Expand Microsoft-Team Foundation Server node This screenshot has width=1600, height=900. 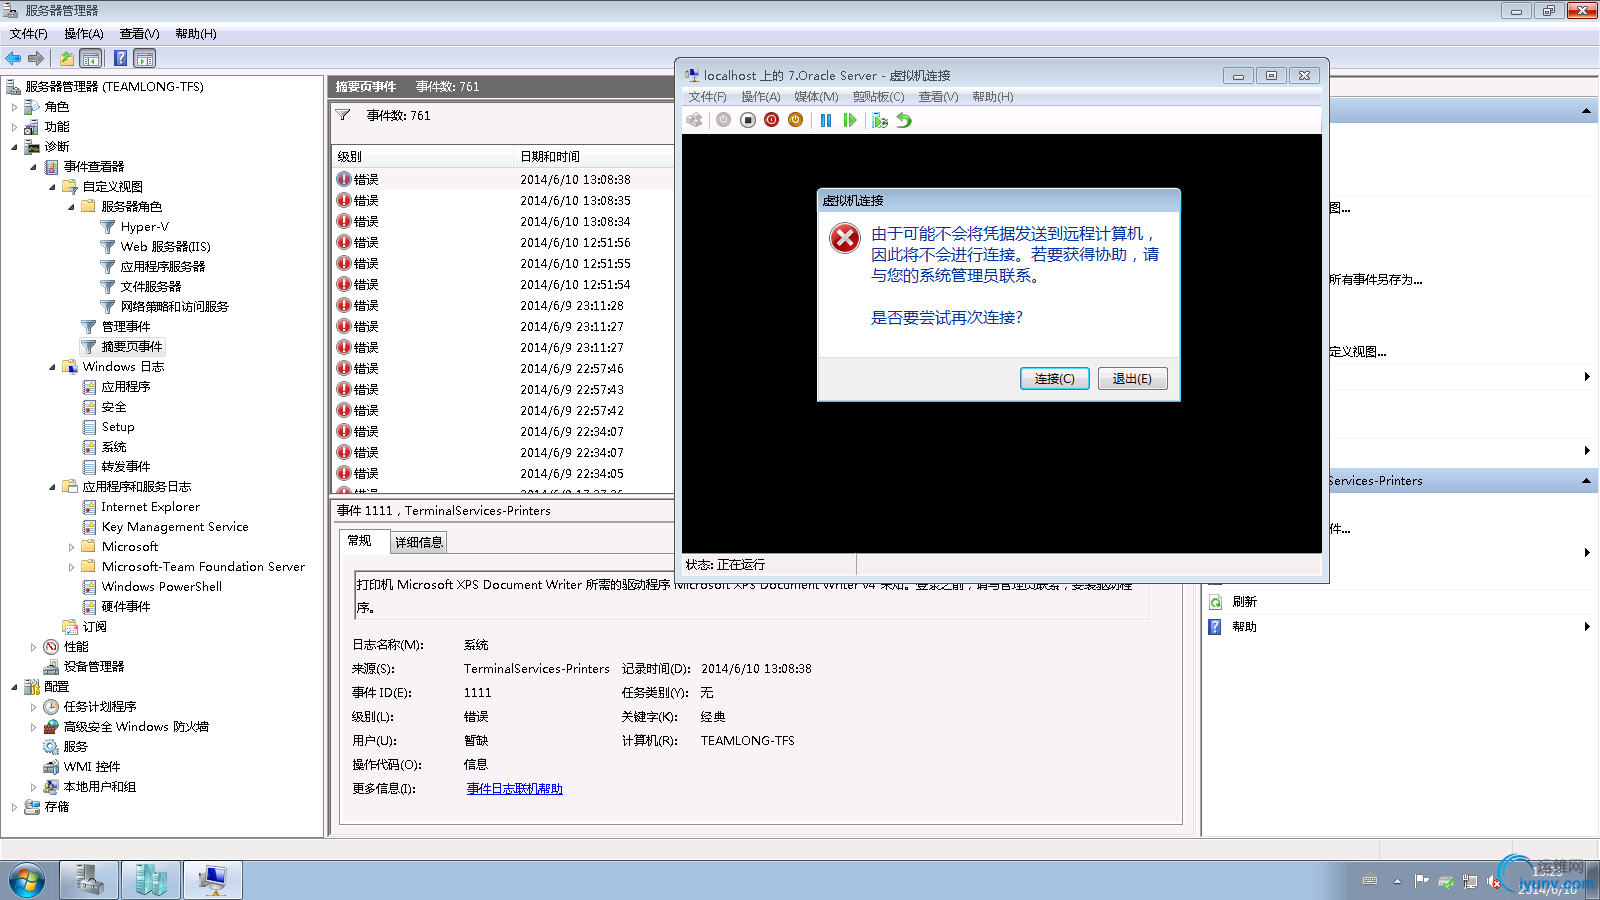coord(71,567)
